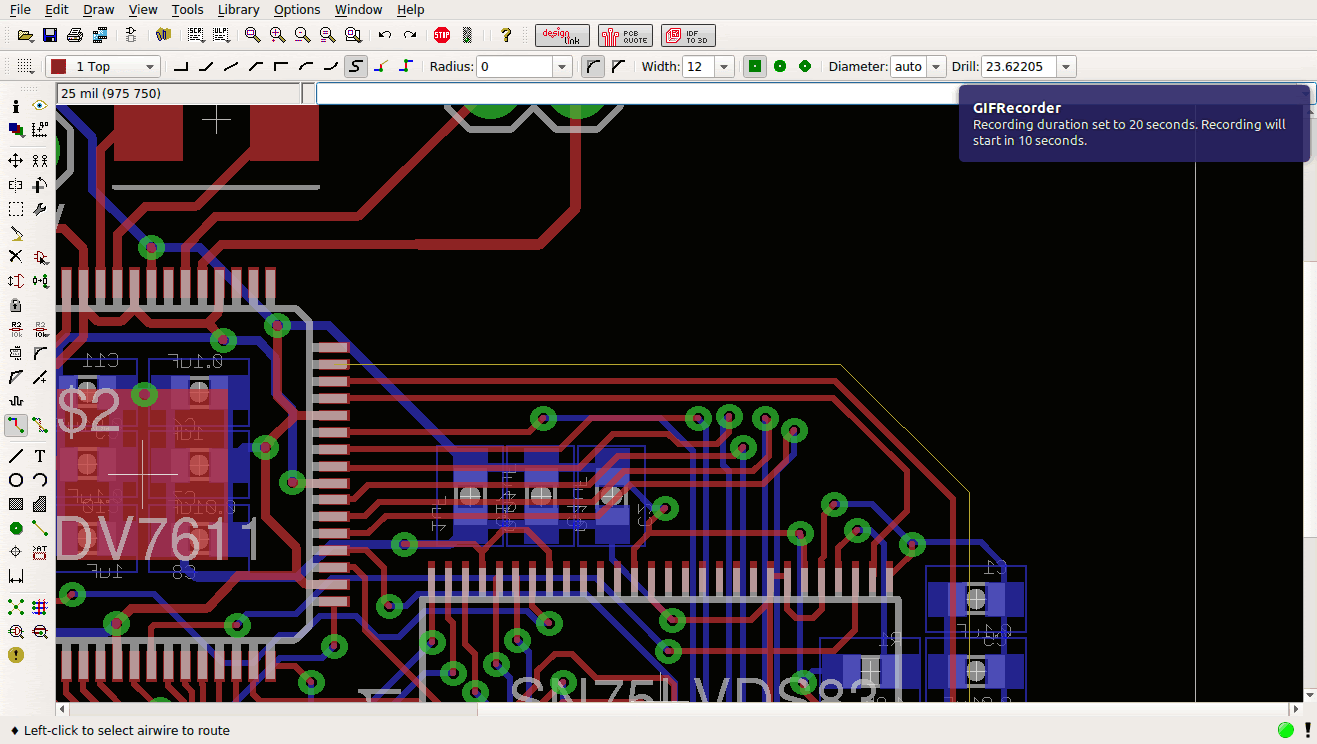
Task: Expand the Drill size dropdown
Action: click(1066, 67)
